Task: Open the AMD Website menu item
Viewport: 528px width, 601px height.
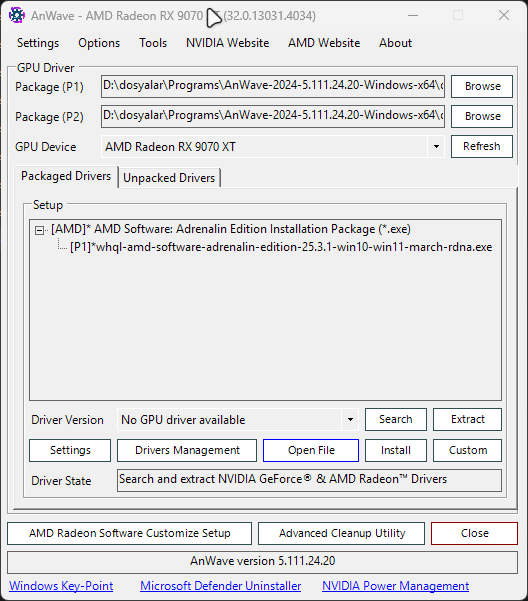Action: (x=324, y=43)
